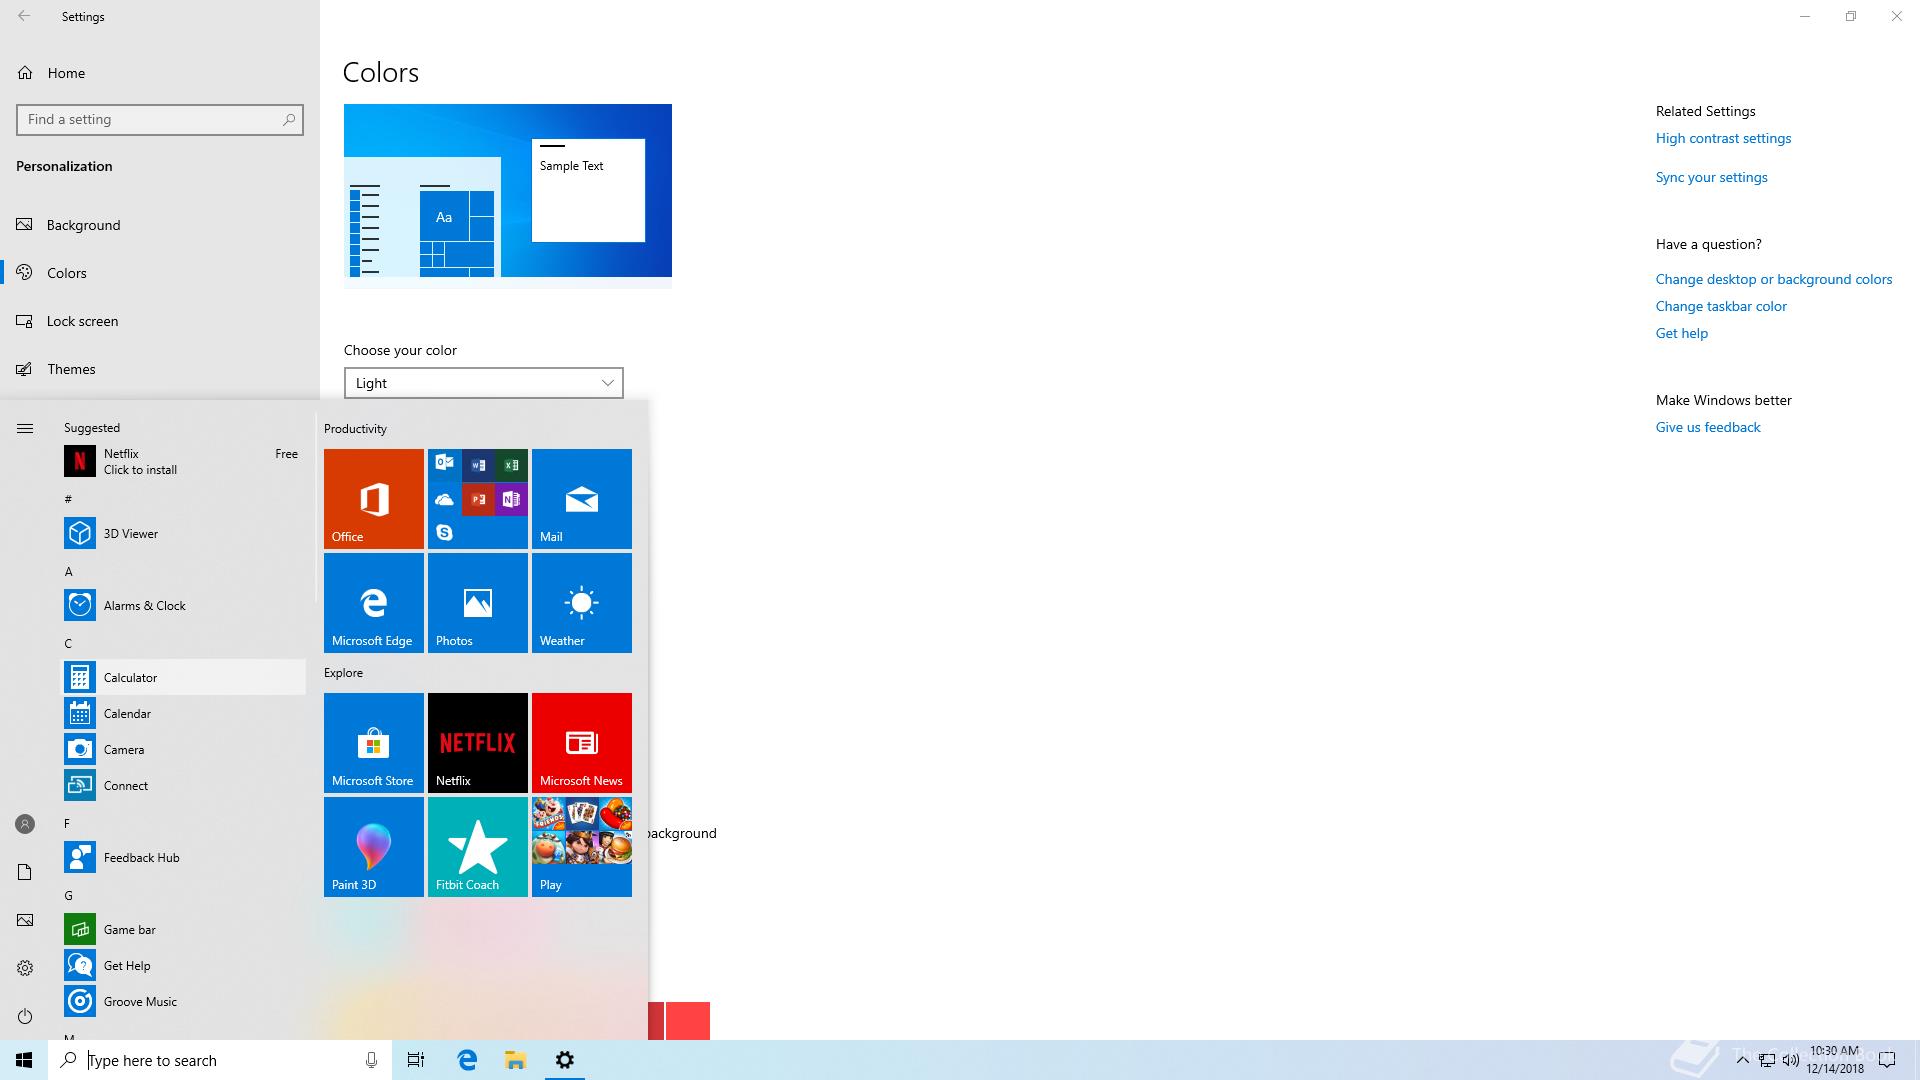
Task: Open Feedback Hub
Action: [x=184, y=857]
